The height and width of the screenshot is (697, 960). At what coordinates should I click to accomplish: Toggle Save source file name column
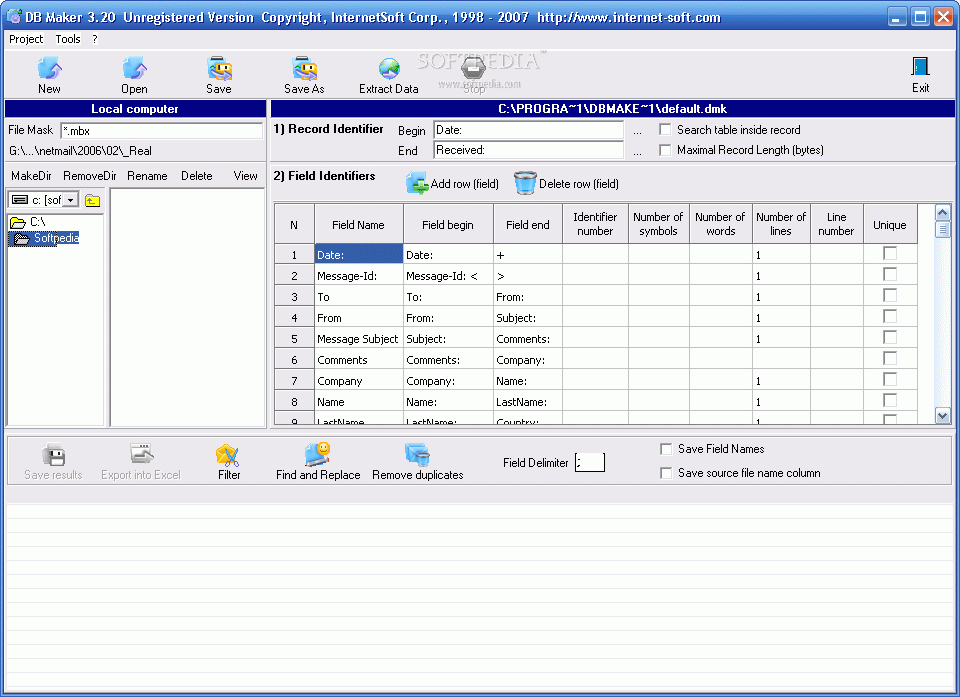point(666,473)
